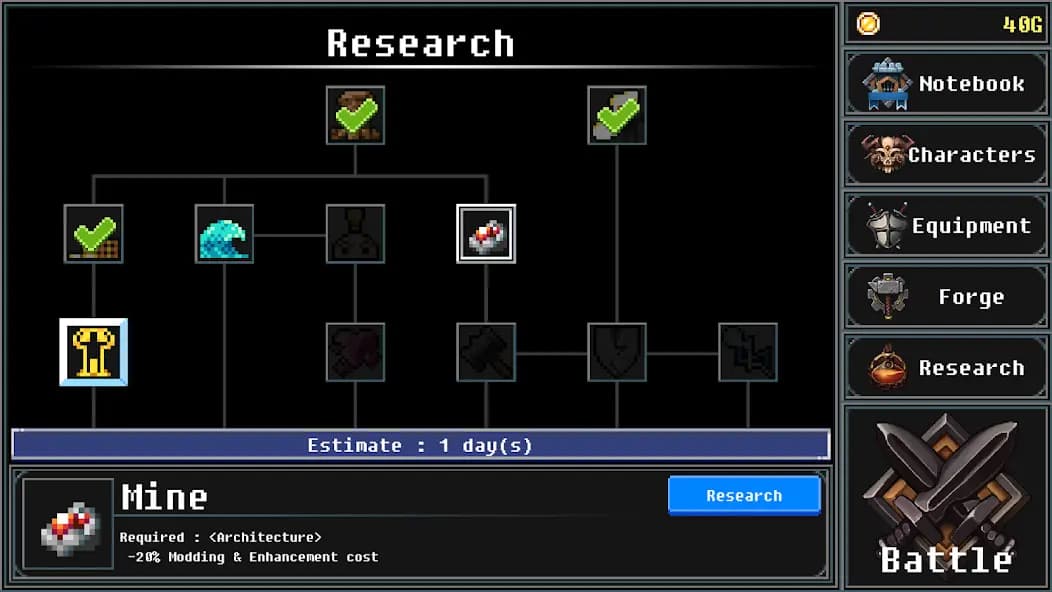This screenshot has width=1052, height=592.
Task: Select the highlighted Mine research node
Action: click(486, 234)
